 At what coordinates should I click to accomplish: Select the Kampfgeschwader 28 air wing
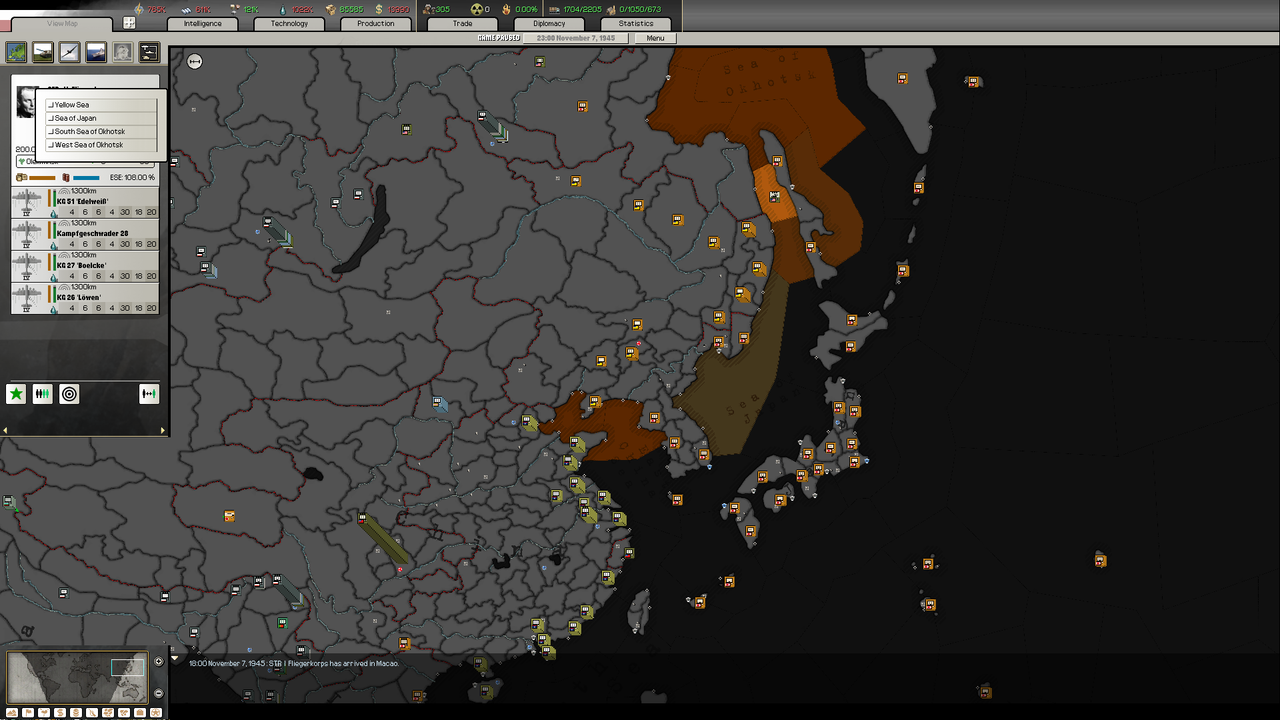click(85, 234)
